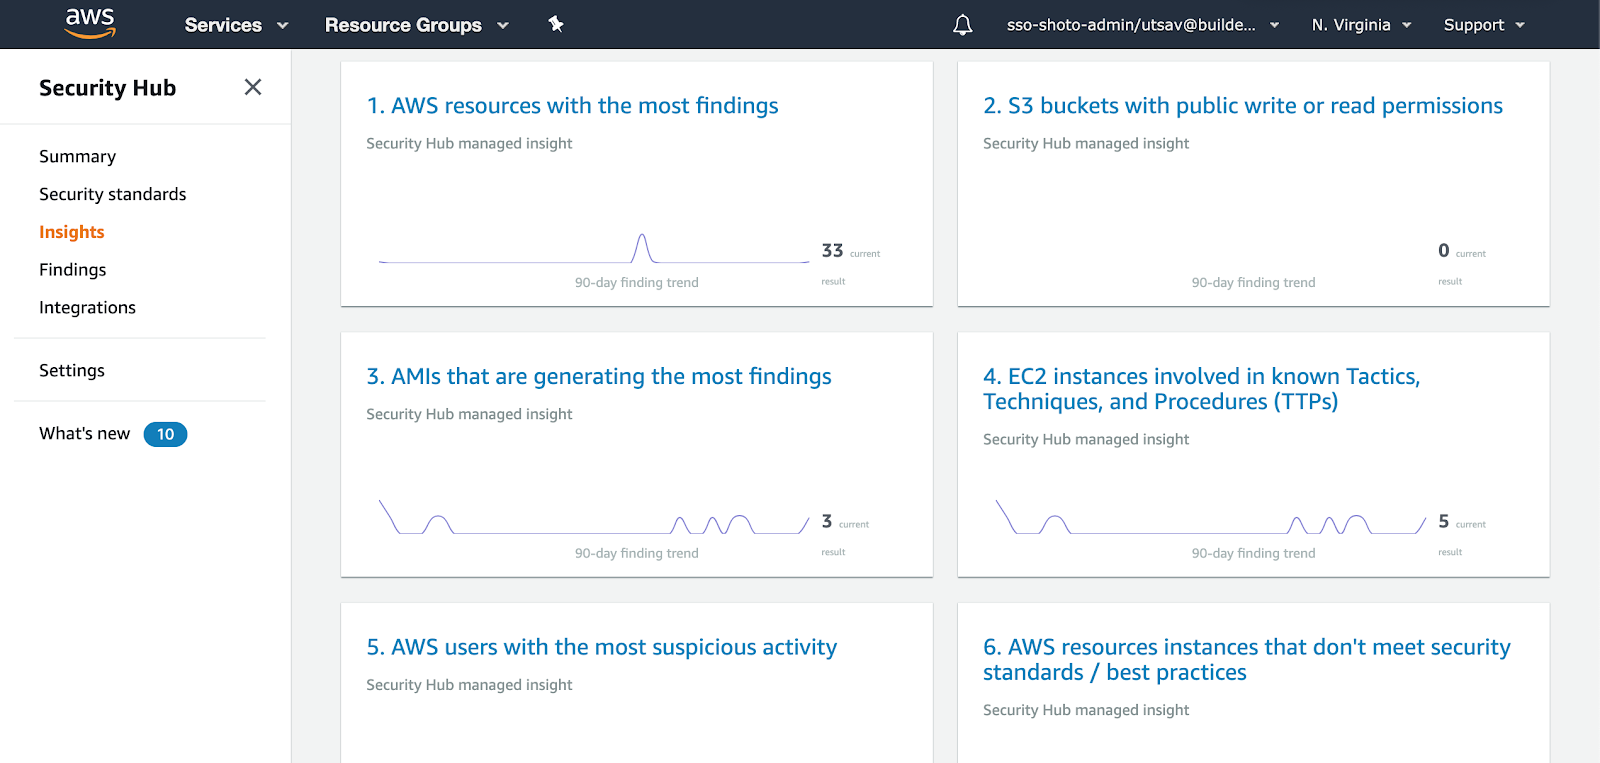Click the What's new badge showing 10
Viewport: 1600px width, 763px height.
click(165, 434)
